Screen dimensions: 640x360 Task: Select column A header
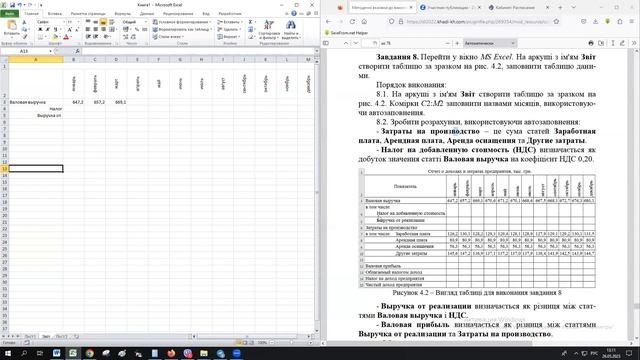(36, 60)
